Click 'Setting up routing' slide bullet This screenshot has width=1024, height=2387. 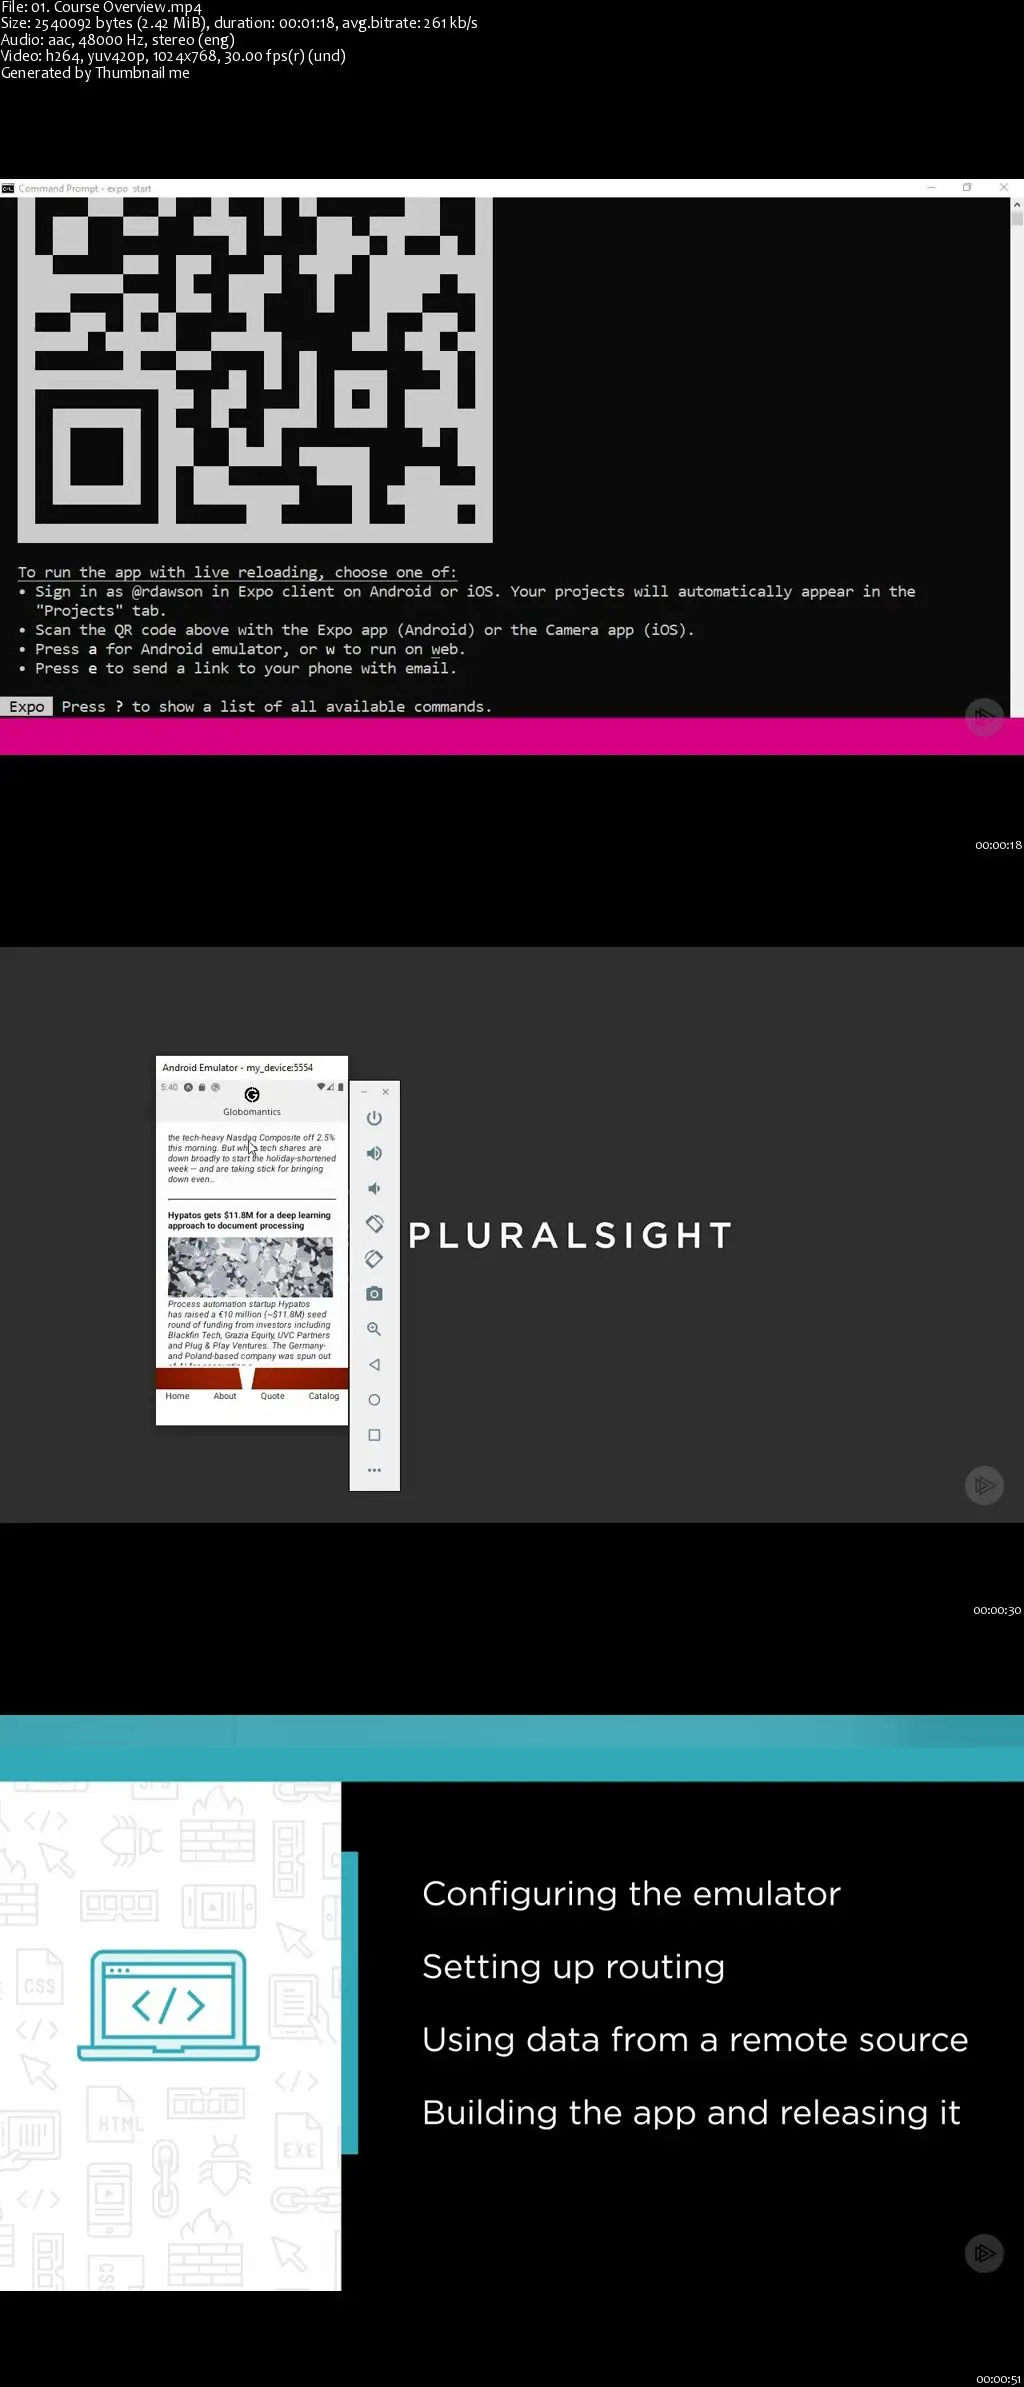(x=573, y=1967)
